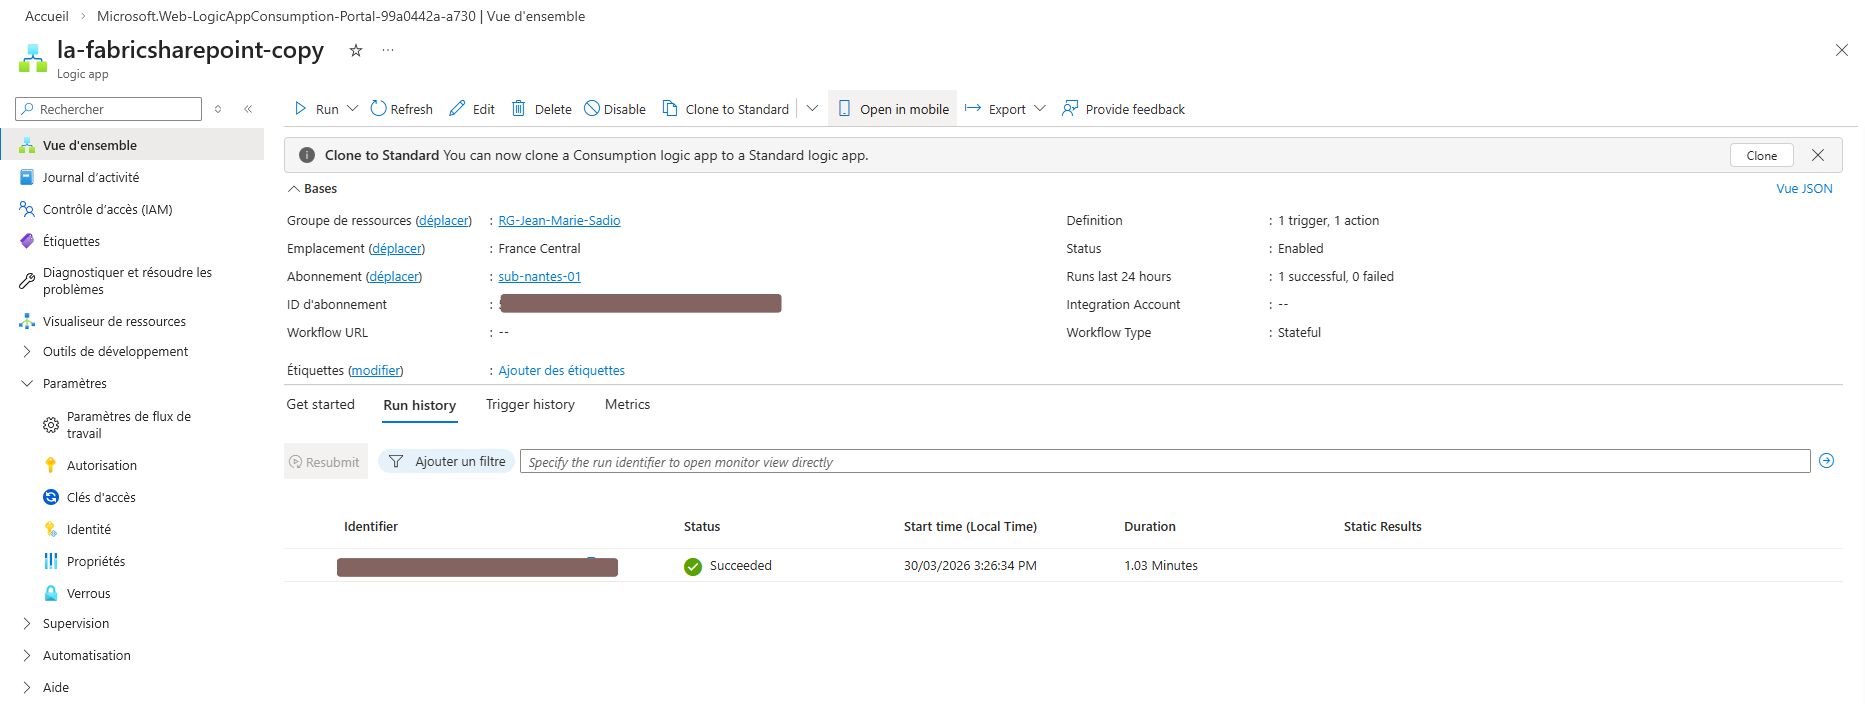Expand the Clone to Standard dropdown chevron
Image resolution: width=1865 pixels, height=704 pixels.
tap(812, 108)
